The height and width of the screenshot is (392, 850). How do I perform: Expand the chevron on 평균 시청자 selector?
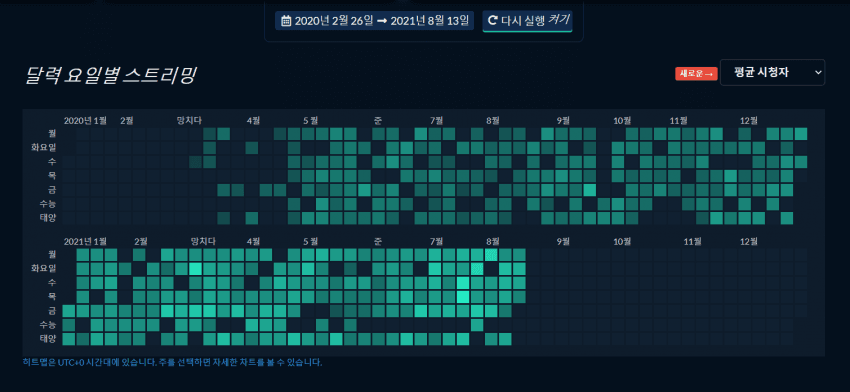point(817,73)
